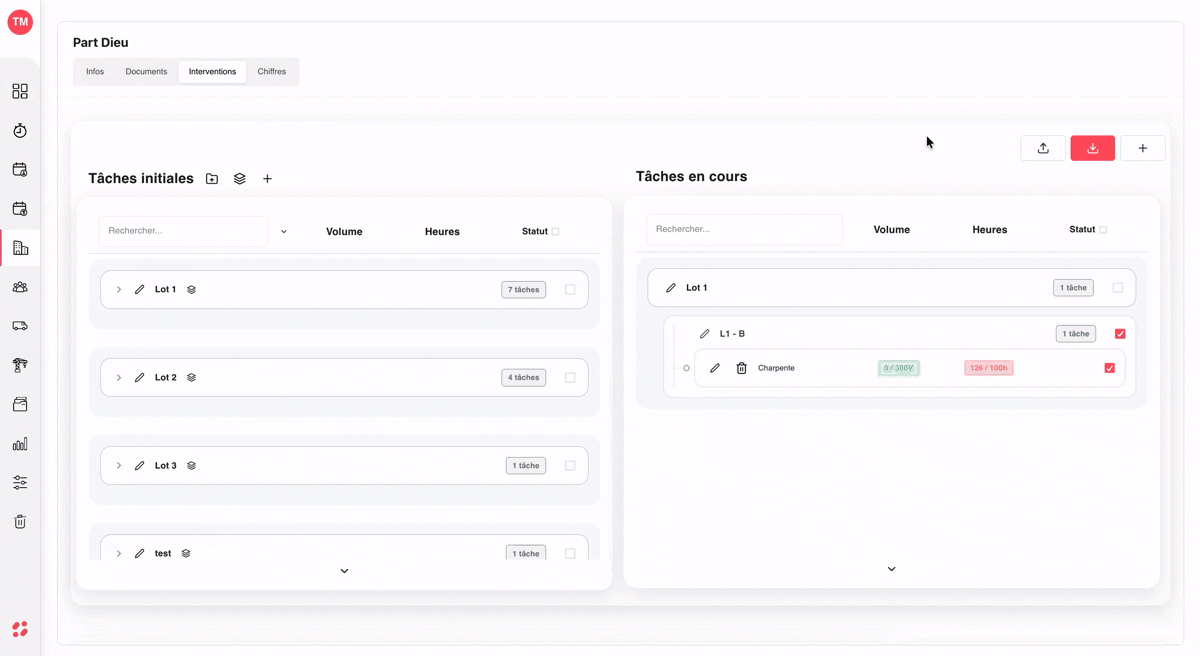Open the stopwatch timer icon in sidebar

20,131
